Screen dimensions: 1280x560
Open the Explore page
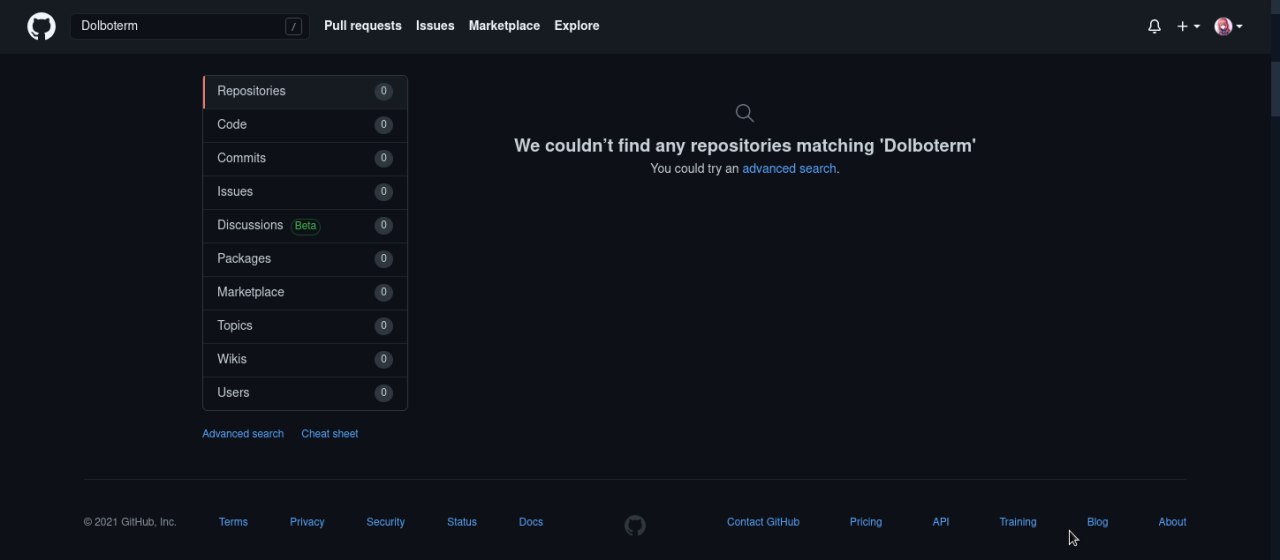[x=577, y=26]
